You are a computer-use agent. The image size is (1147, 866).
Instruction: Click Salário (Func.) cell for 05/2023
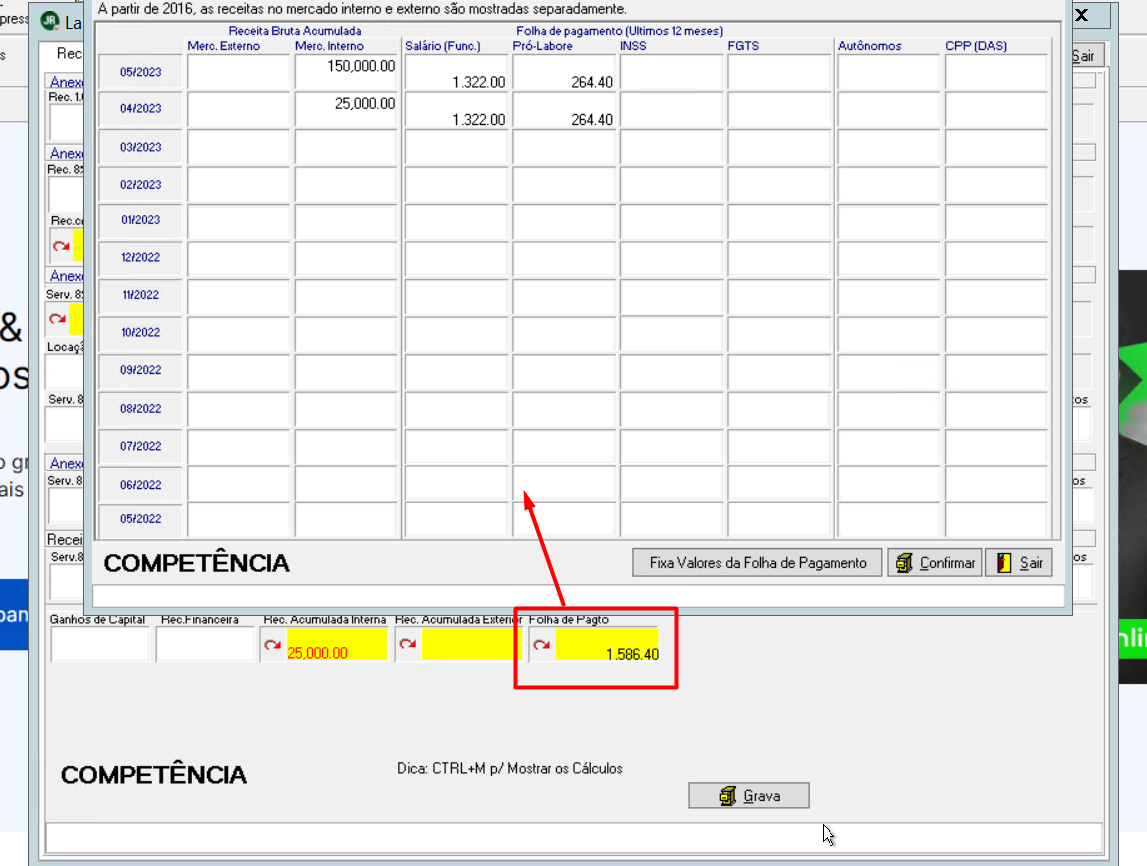(456, 72)
